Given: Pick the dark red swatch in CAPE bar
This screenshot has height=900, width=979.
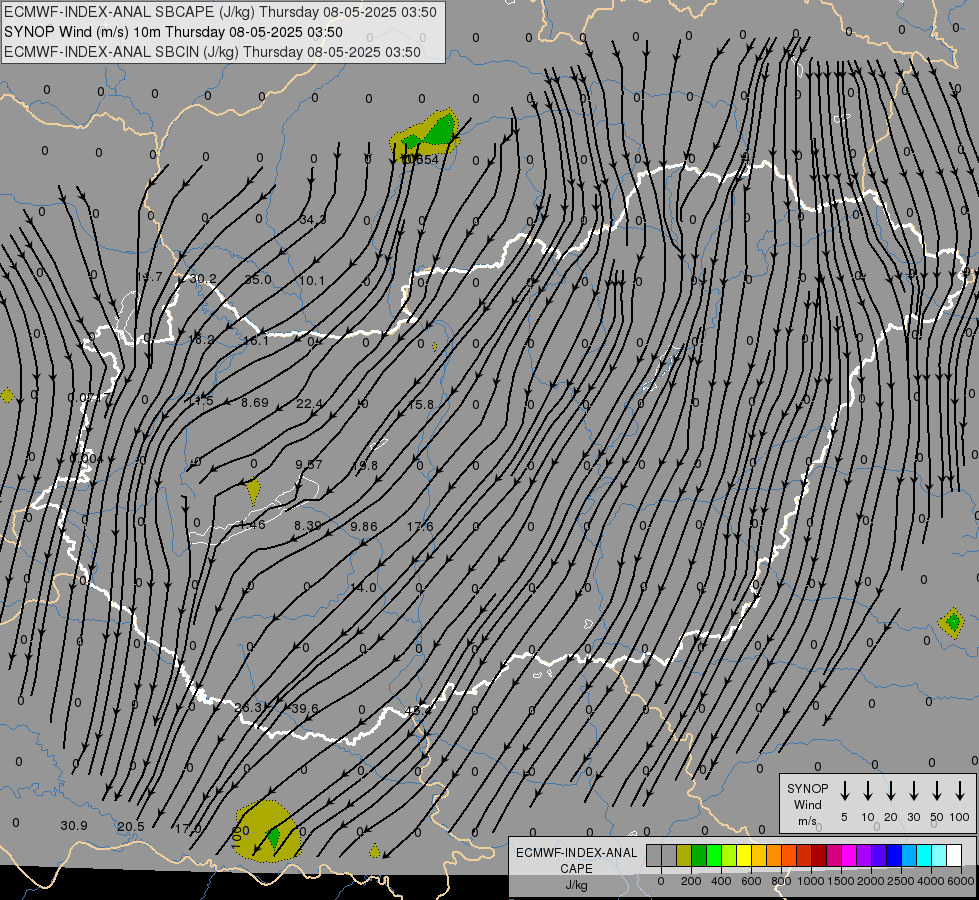Looking at the screenshot, I should click(x=819, y=855).
